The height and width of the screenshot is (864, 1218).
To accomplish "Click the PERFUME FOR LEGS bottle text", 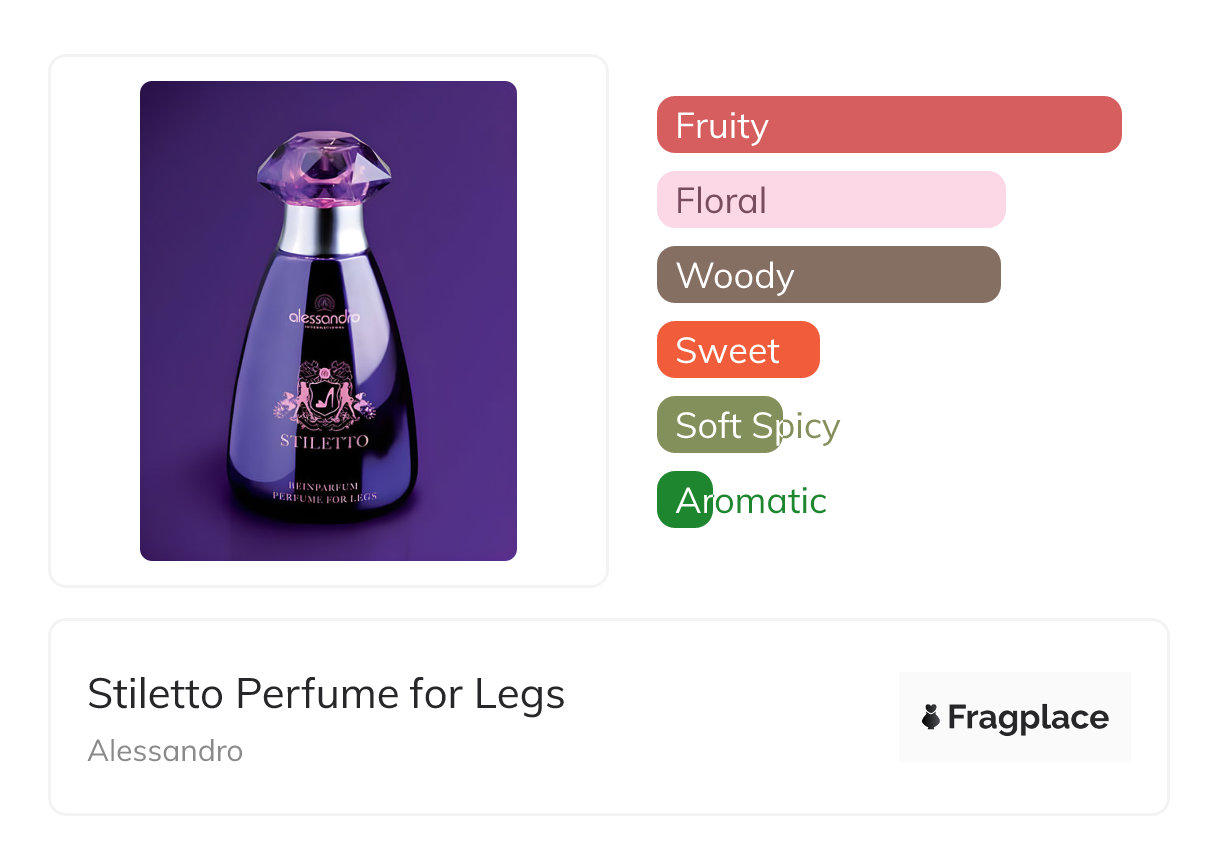I will 323,497.
